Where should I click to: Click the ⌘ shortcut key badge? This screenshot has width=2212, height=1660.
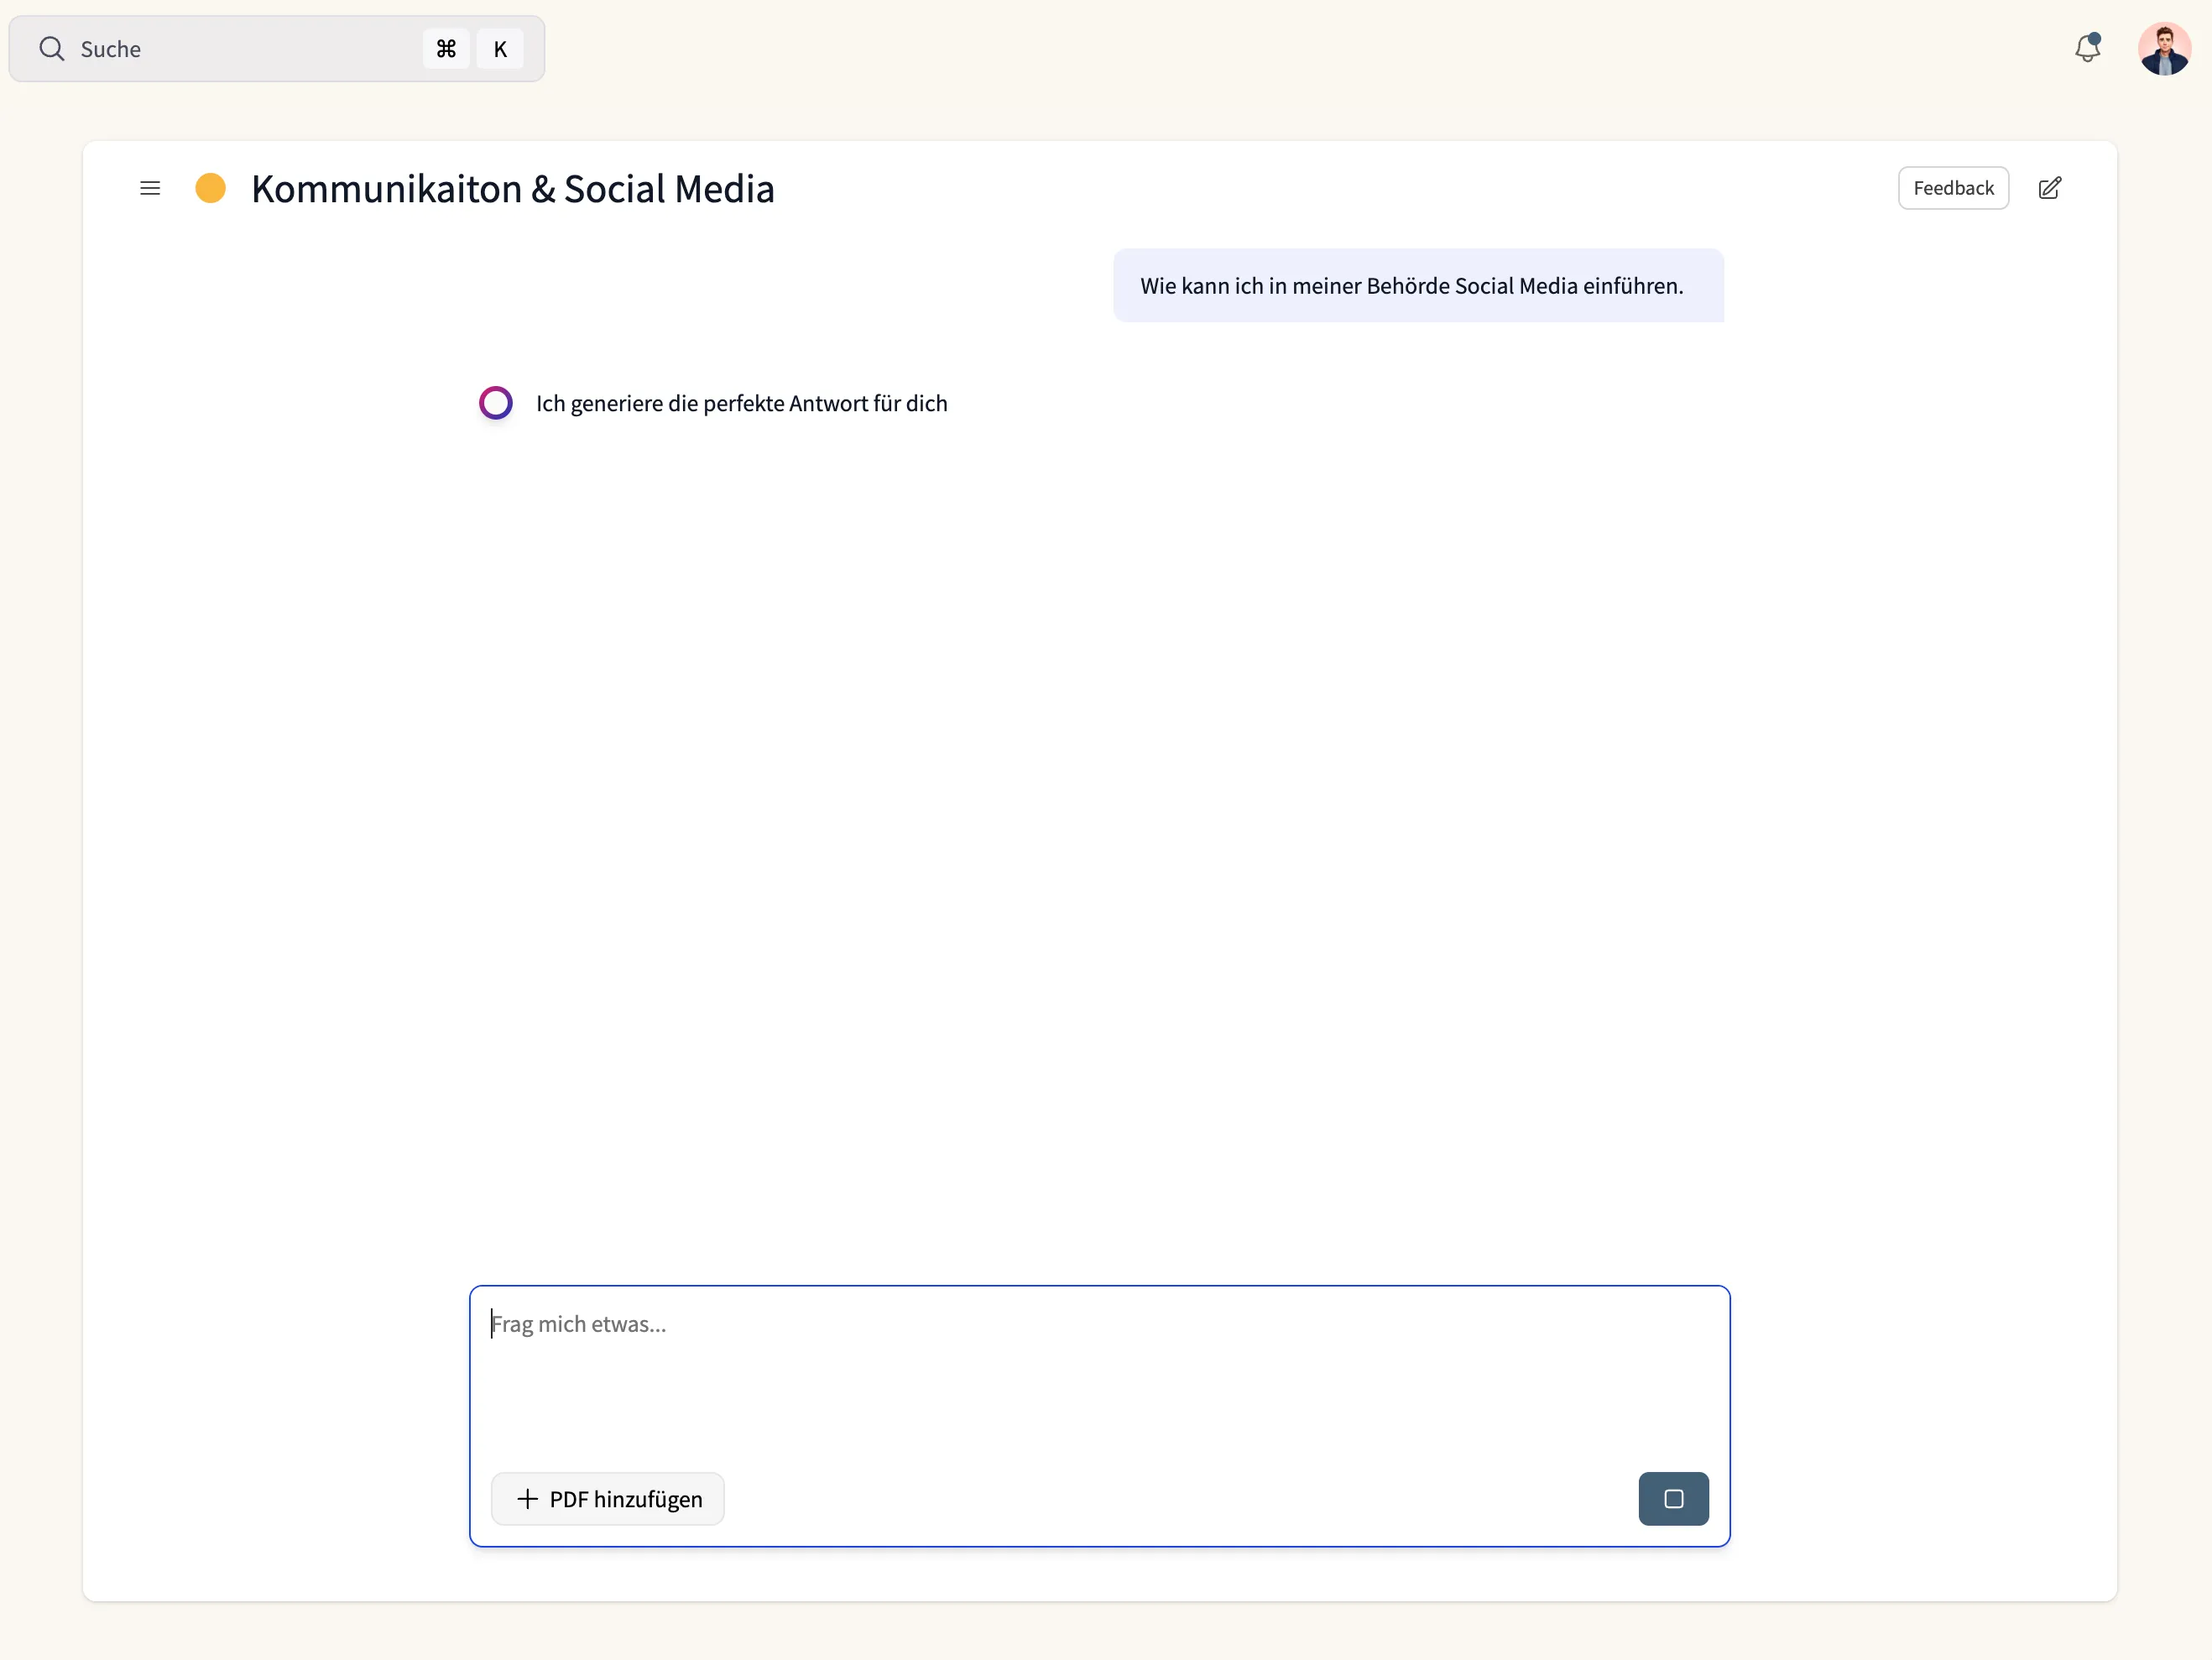click(x=446, y=49)
